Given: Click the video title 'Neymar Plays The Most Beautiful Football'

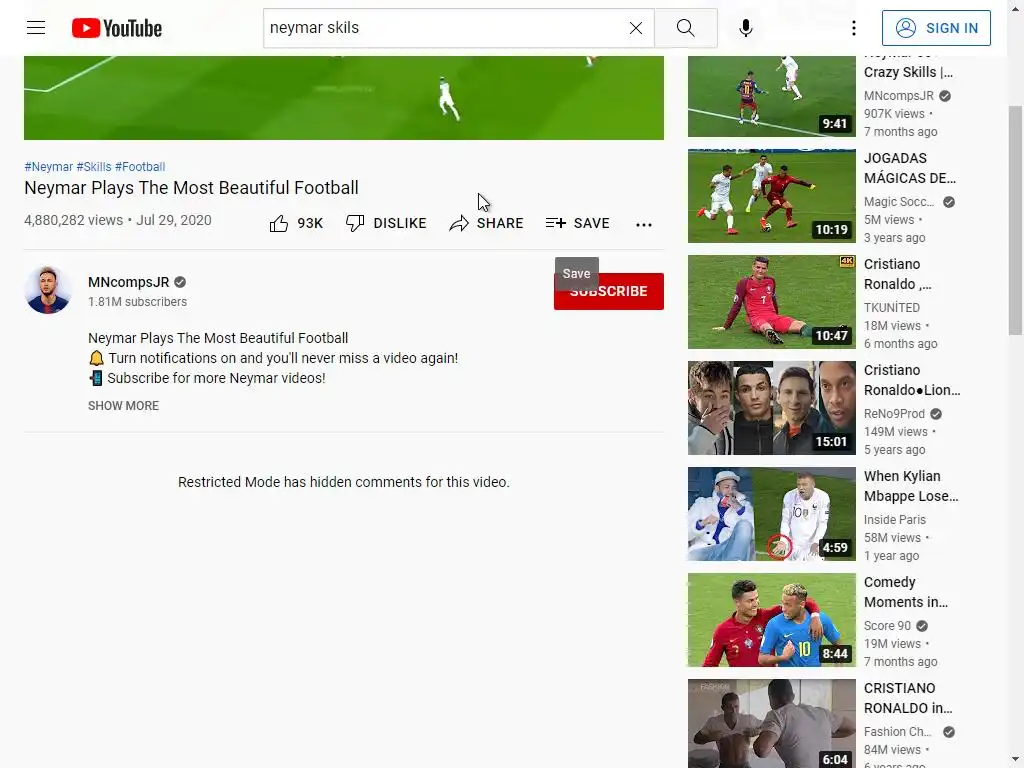Looking at the screenshot, I should tap(191, 188).
